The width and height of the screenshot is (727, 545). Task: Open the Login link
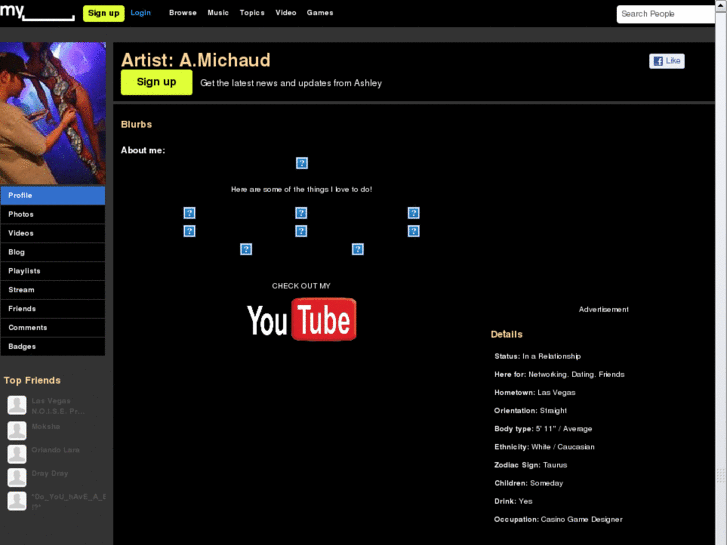point(140,13)
